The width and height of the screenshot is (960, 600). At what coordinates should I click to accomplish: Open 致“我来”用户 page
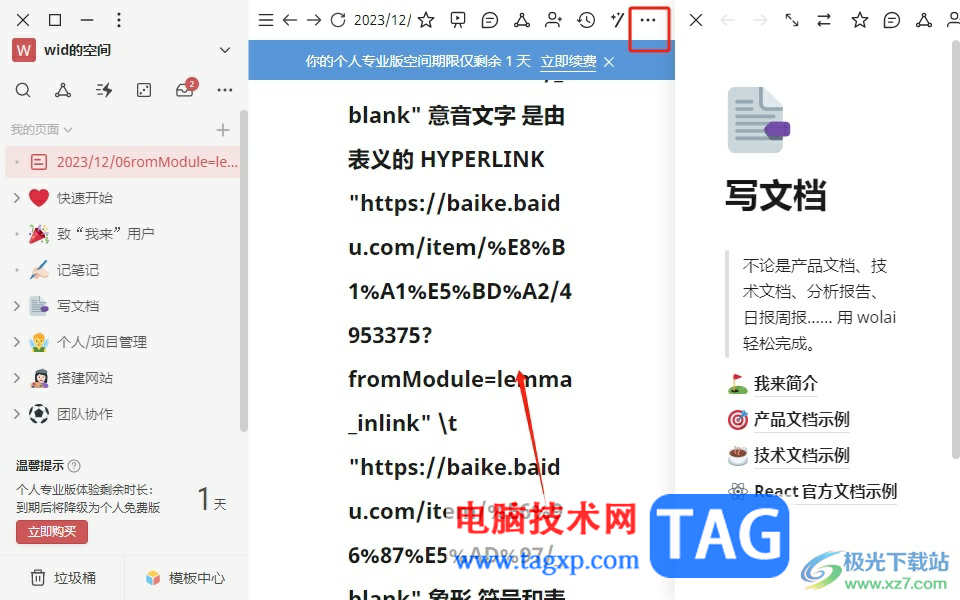click(x=105, y=234)
